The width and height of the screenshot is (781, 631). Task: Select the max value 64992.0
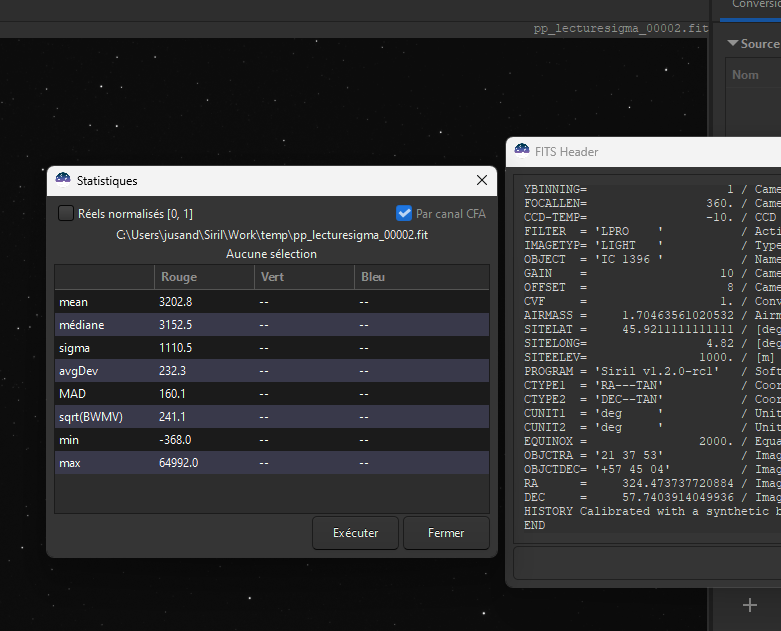178,463
